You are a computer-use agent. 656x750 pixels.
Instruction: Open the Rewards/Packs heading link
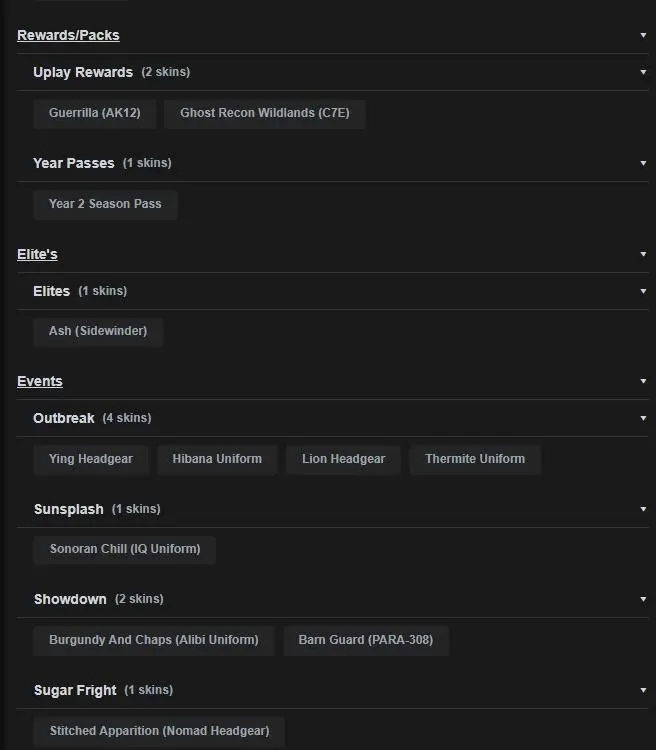pyautogui.click(x=68, y=36)
